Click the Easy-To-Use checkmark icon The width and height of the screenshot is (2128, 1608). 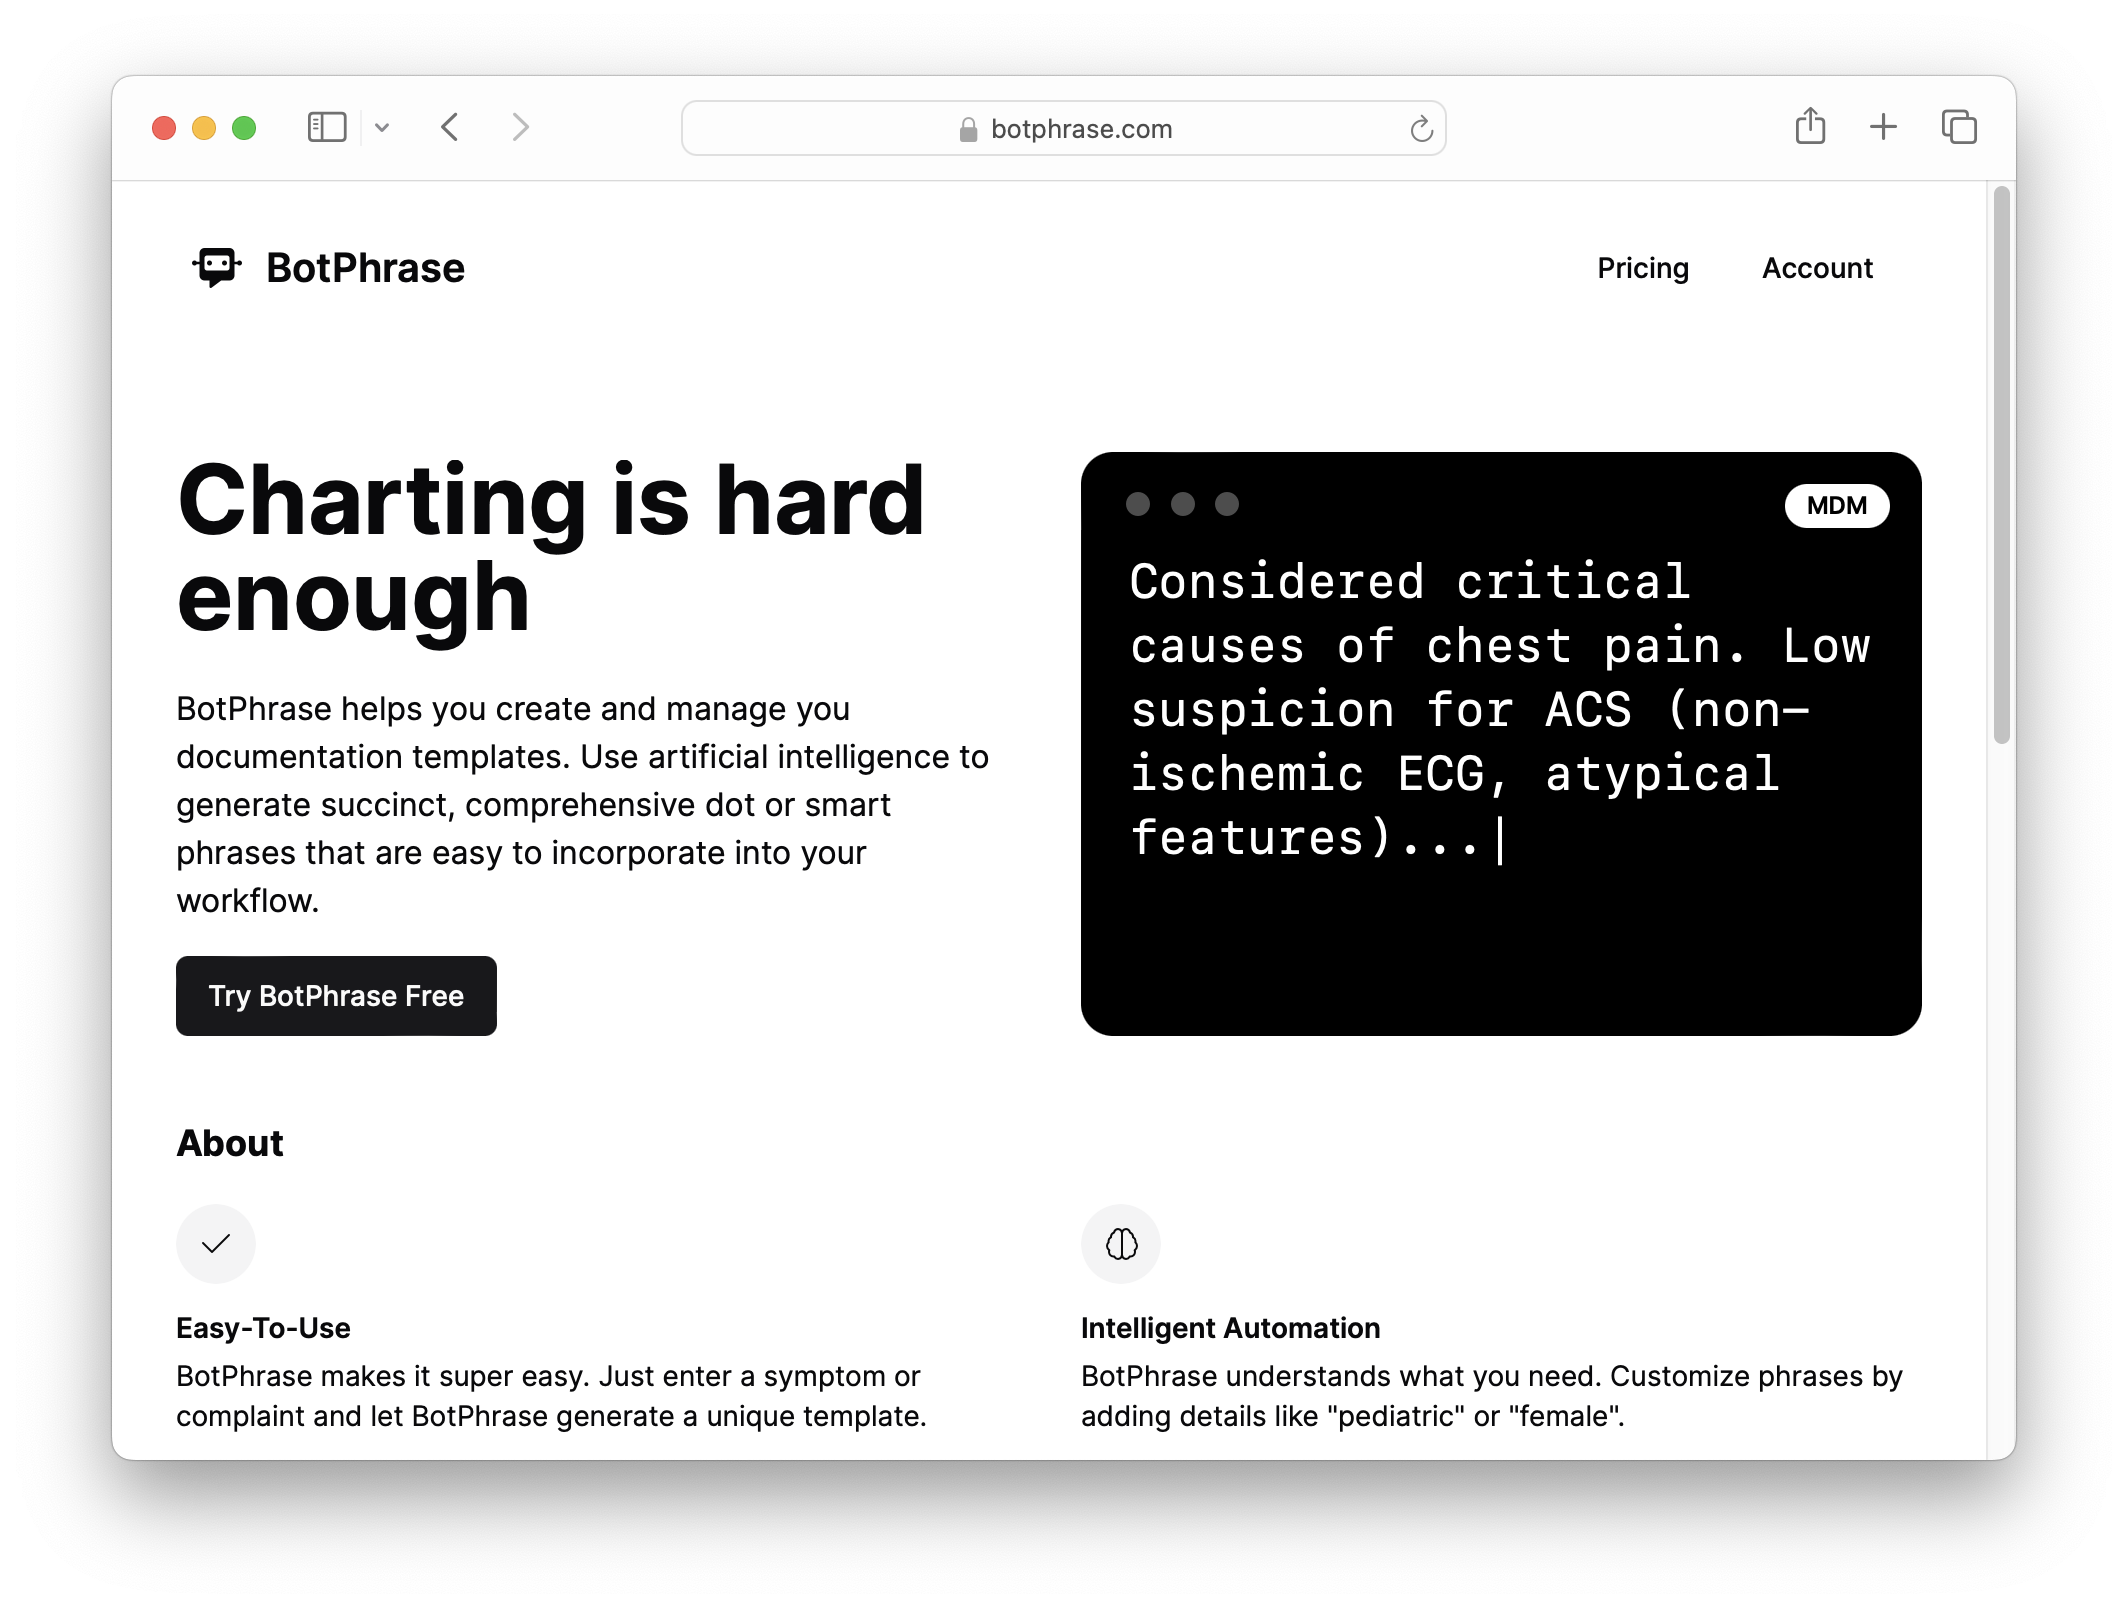[x=216, y=1244]
